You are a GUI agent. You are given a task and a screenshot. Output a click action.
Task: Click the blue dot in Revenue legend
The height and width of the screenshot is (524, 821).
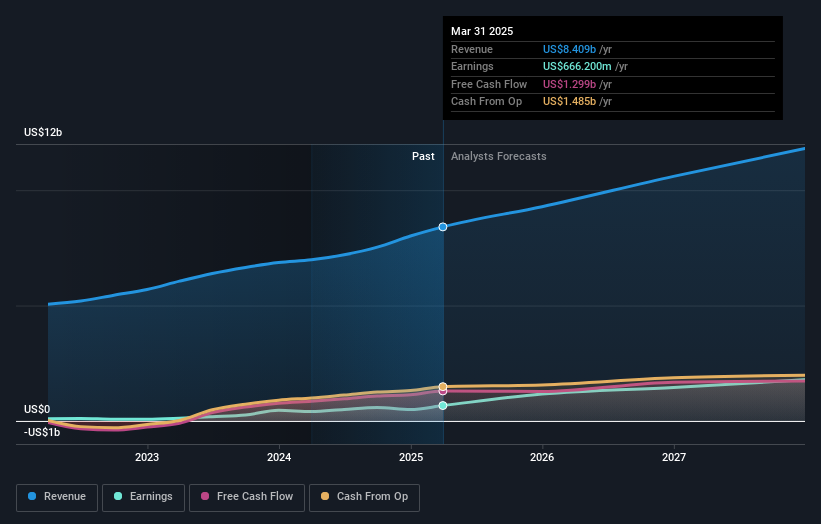[x=32, y=496]
